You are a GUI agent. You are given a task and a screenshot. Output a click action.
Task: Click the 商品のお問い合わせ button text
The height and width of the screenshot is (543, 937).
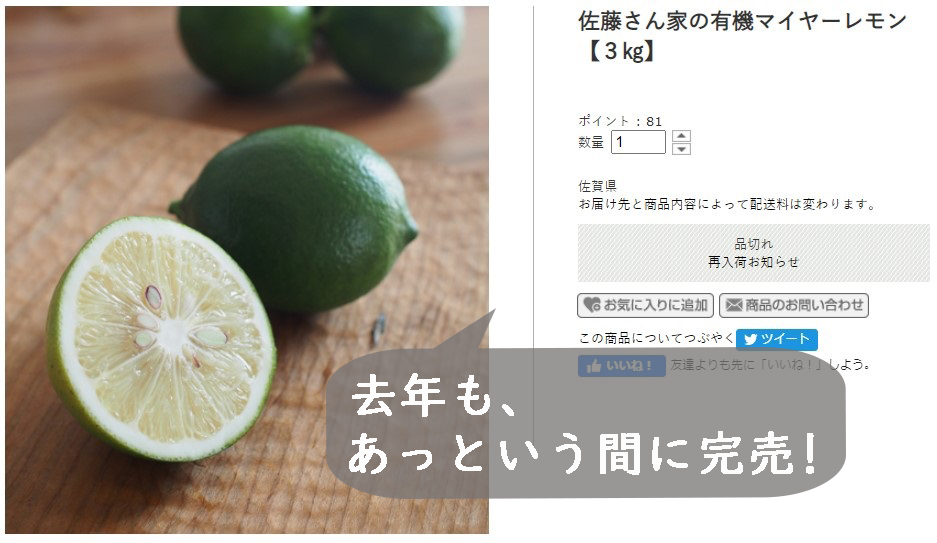click(804, 305)
